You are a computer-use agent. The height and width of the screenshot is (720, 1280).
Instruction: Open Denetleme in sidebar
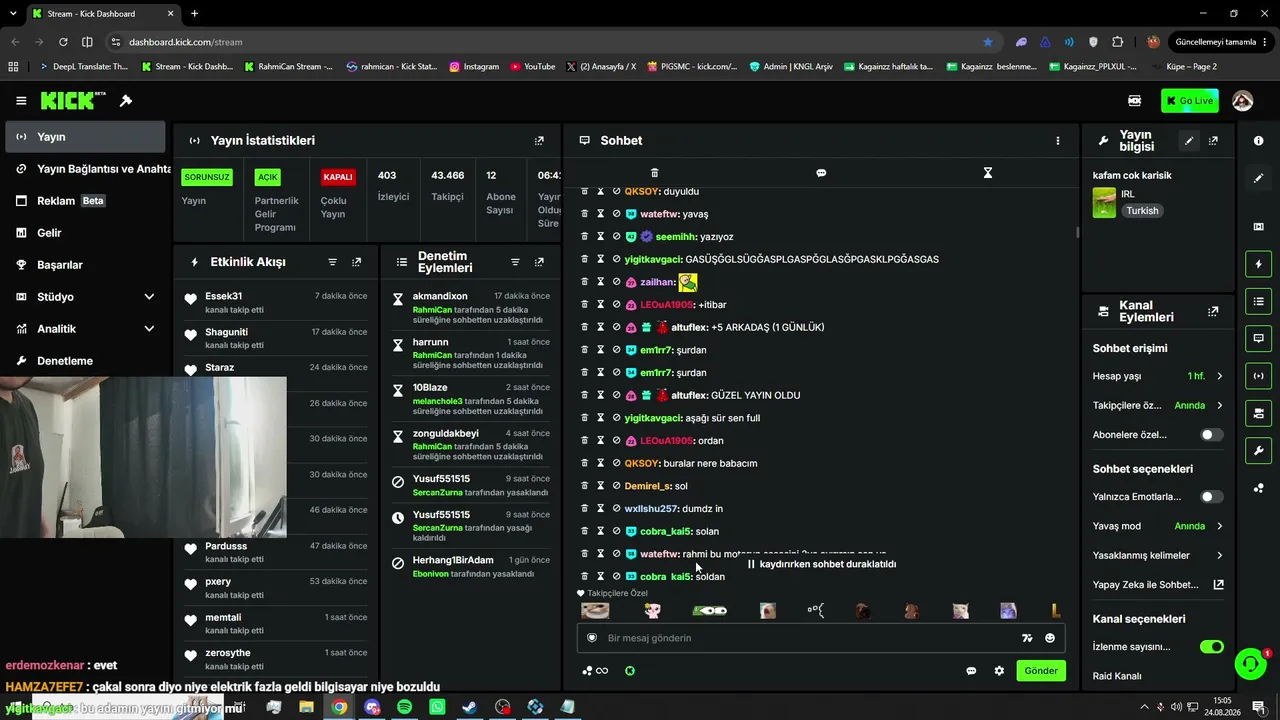click(x=85, y=361)
